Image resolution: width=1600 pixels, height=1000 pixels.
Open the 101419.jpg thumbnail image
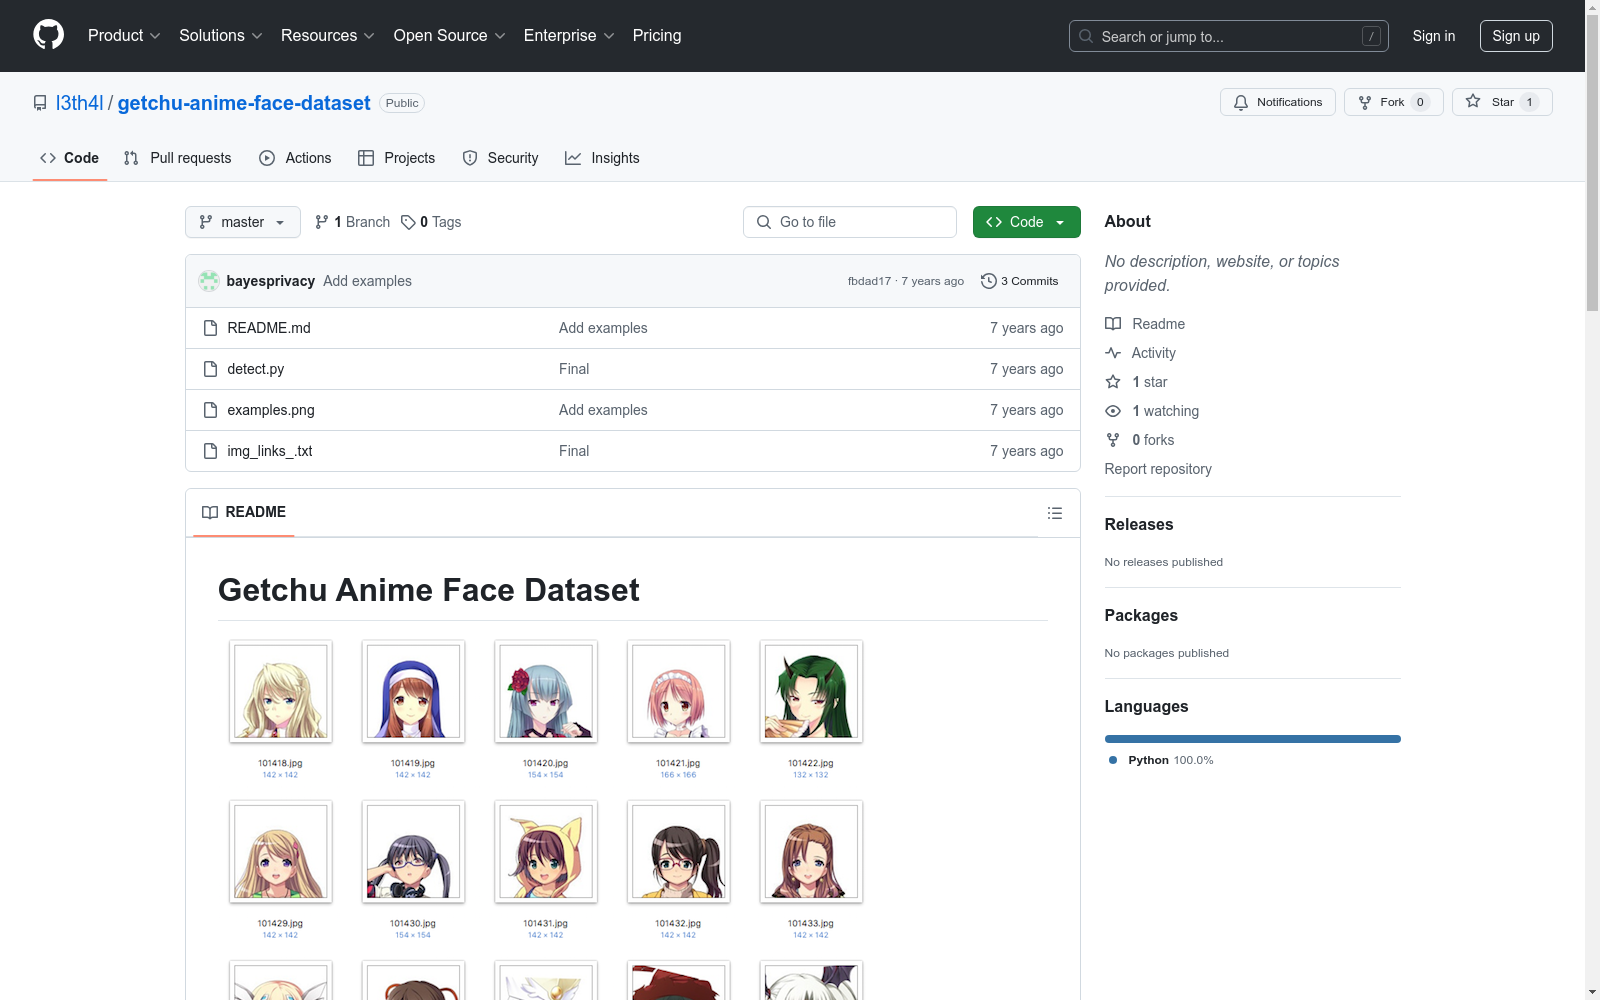point(412,691)
